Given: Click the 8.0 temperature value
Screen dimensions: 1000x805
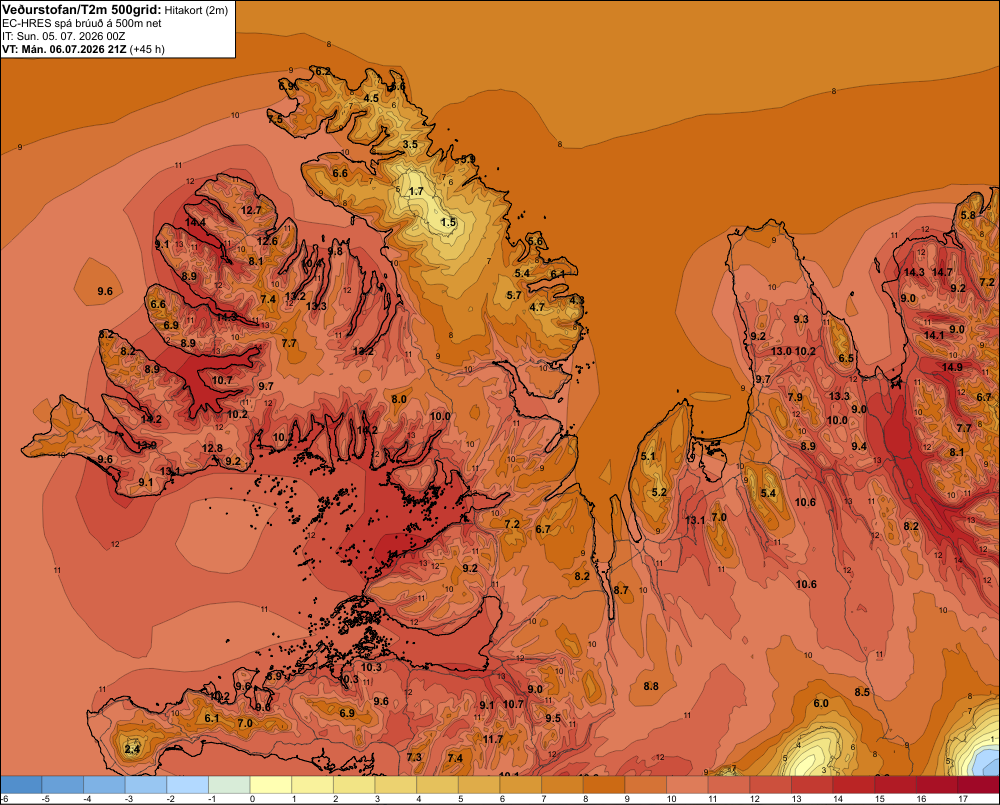Looking at the screenshot, I should [x=399, y=399].
